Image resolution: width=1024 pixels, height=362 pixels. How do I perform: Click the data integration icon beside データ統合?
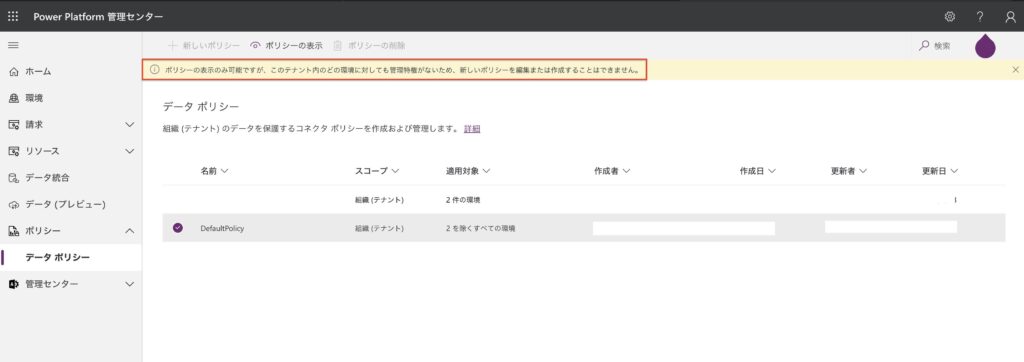click(x=14, y=178)
